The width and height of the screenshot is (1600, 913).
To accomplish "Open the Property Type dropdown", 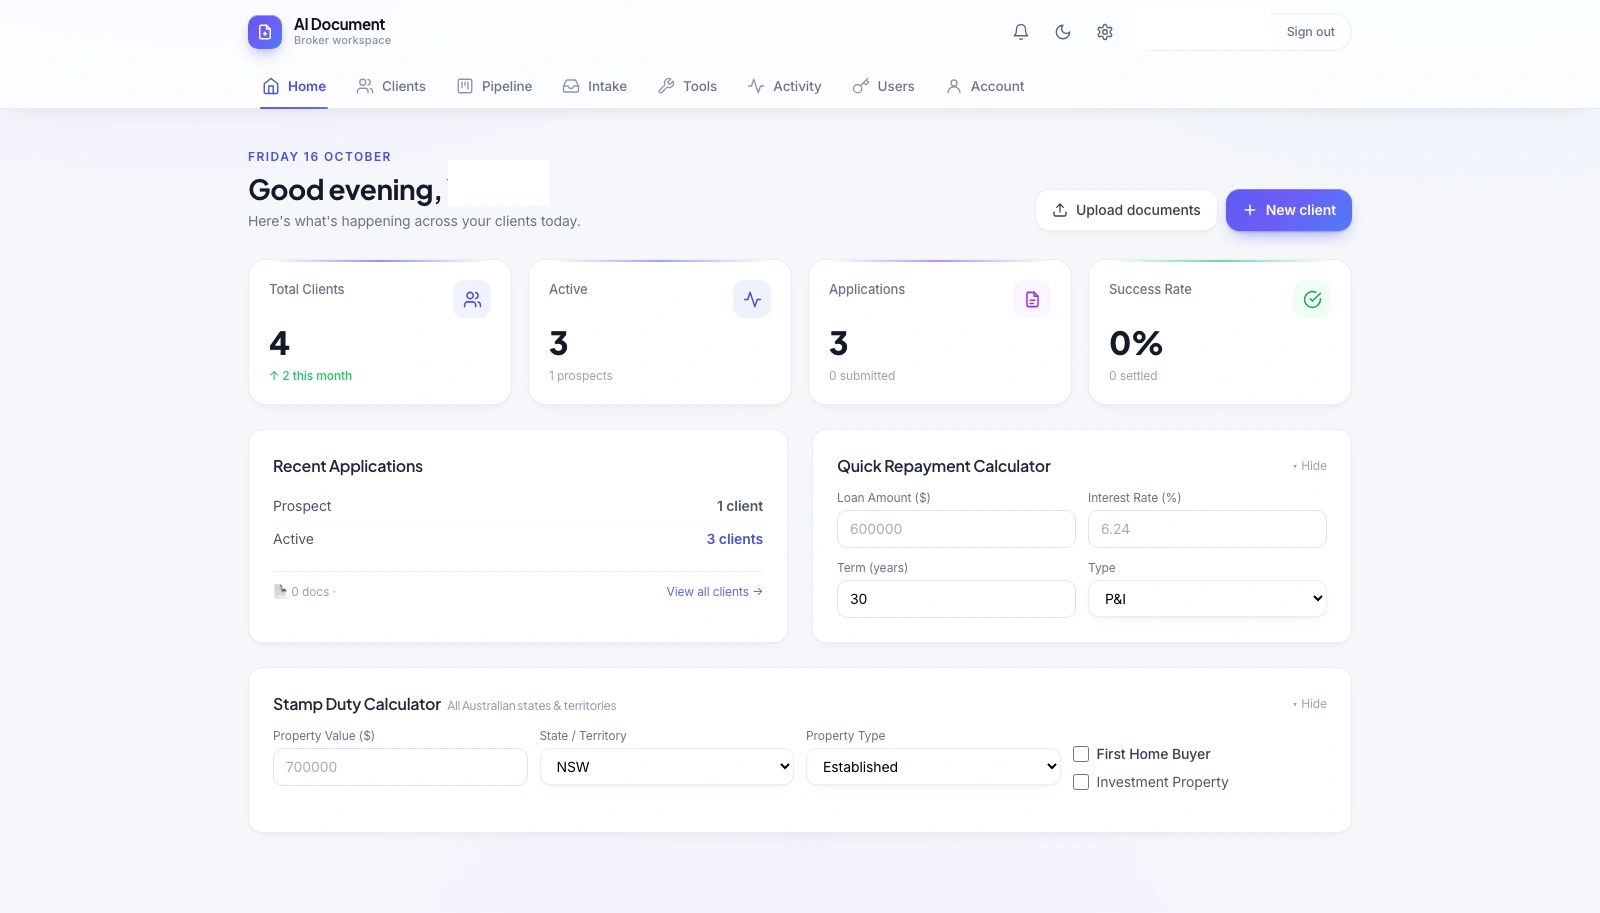I will pos(933,767).
